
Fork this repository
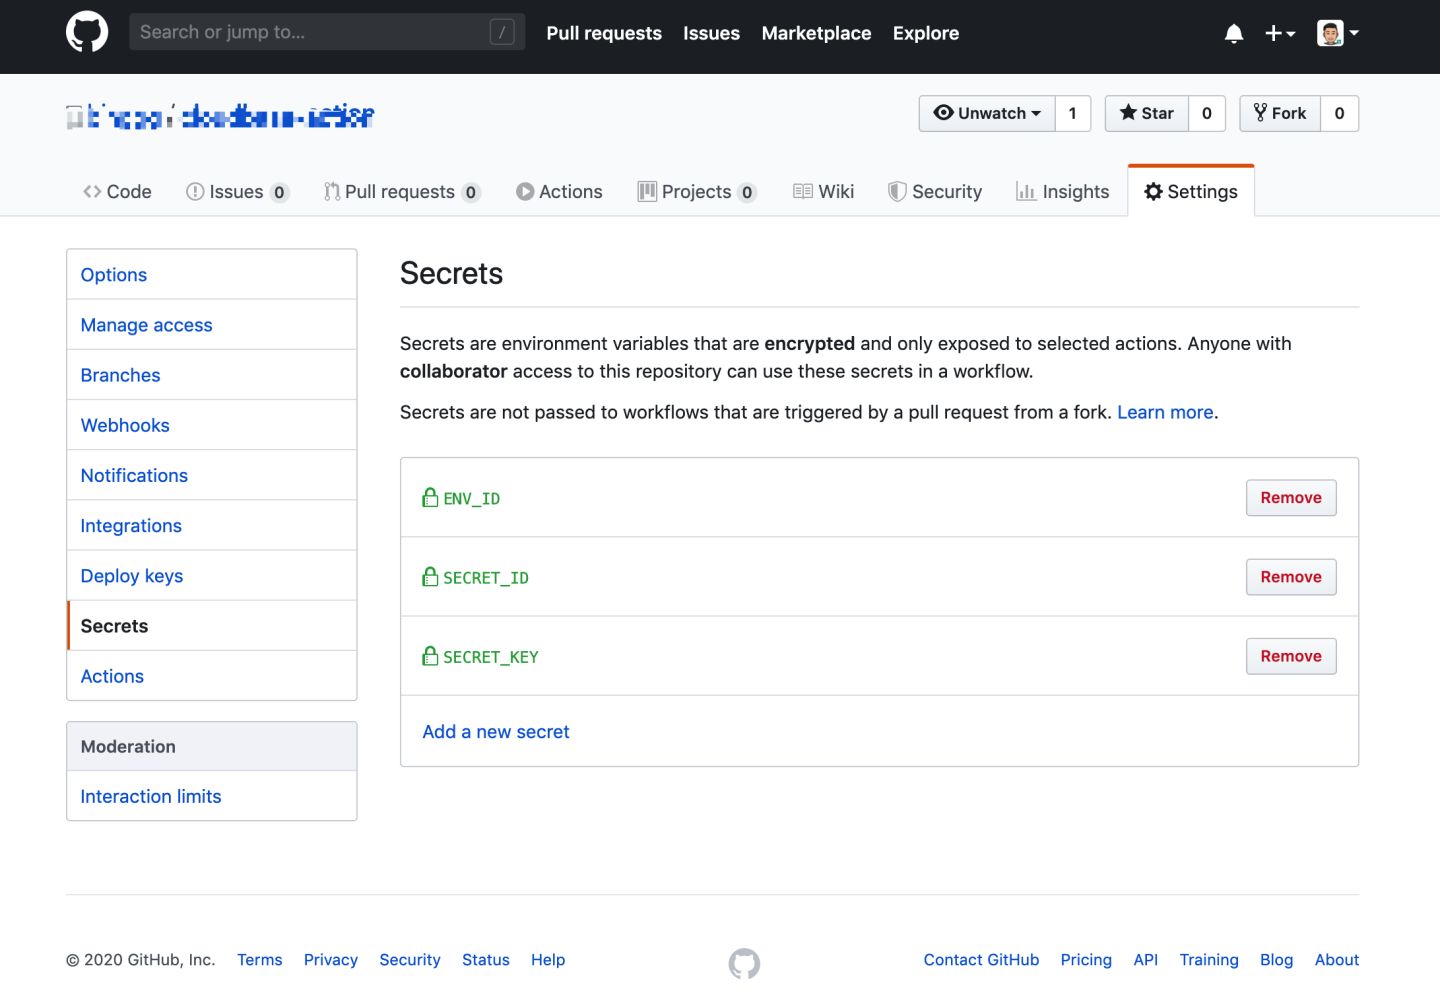coord(1280,113)
